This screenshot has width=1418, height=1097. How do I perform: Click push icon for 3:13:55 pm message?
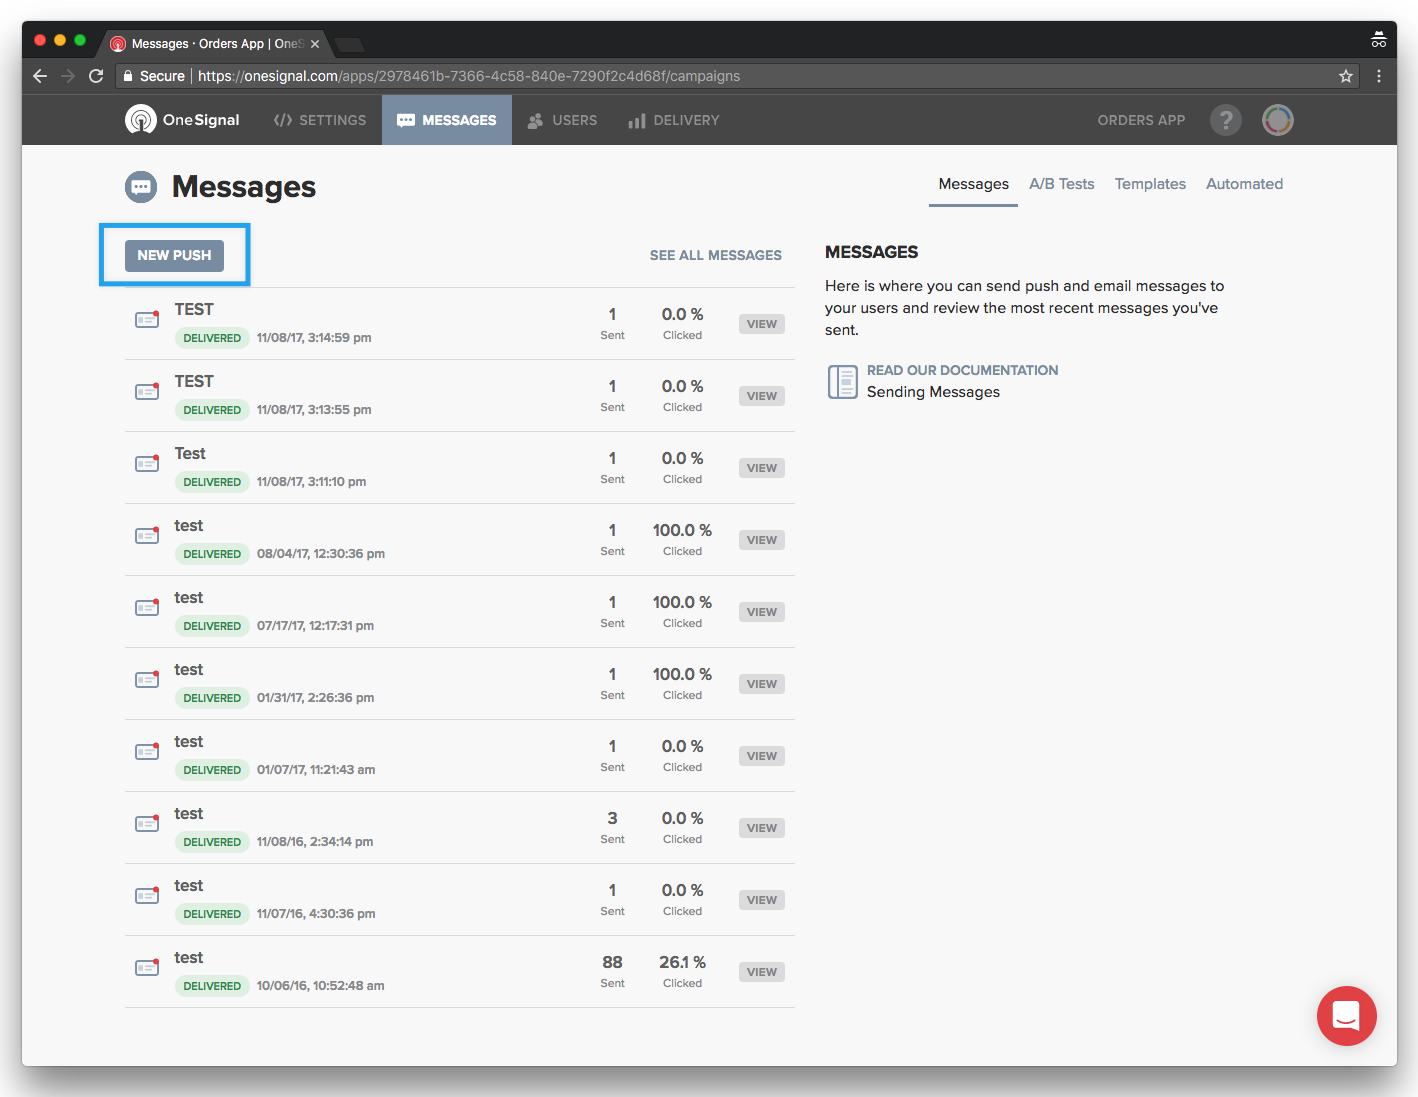point(148,392)
